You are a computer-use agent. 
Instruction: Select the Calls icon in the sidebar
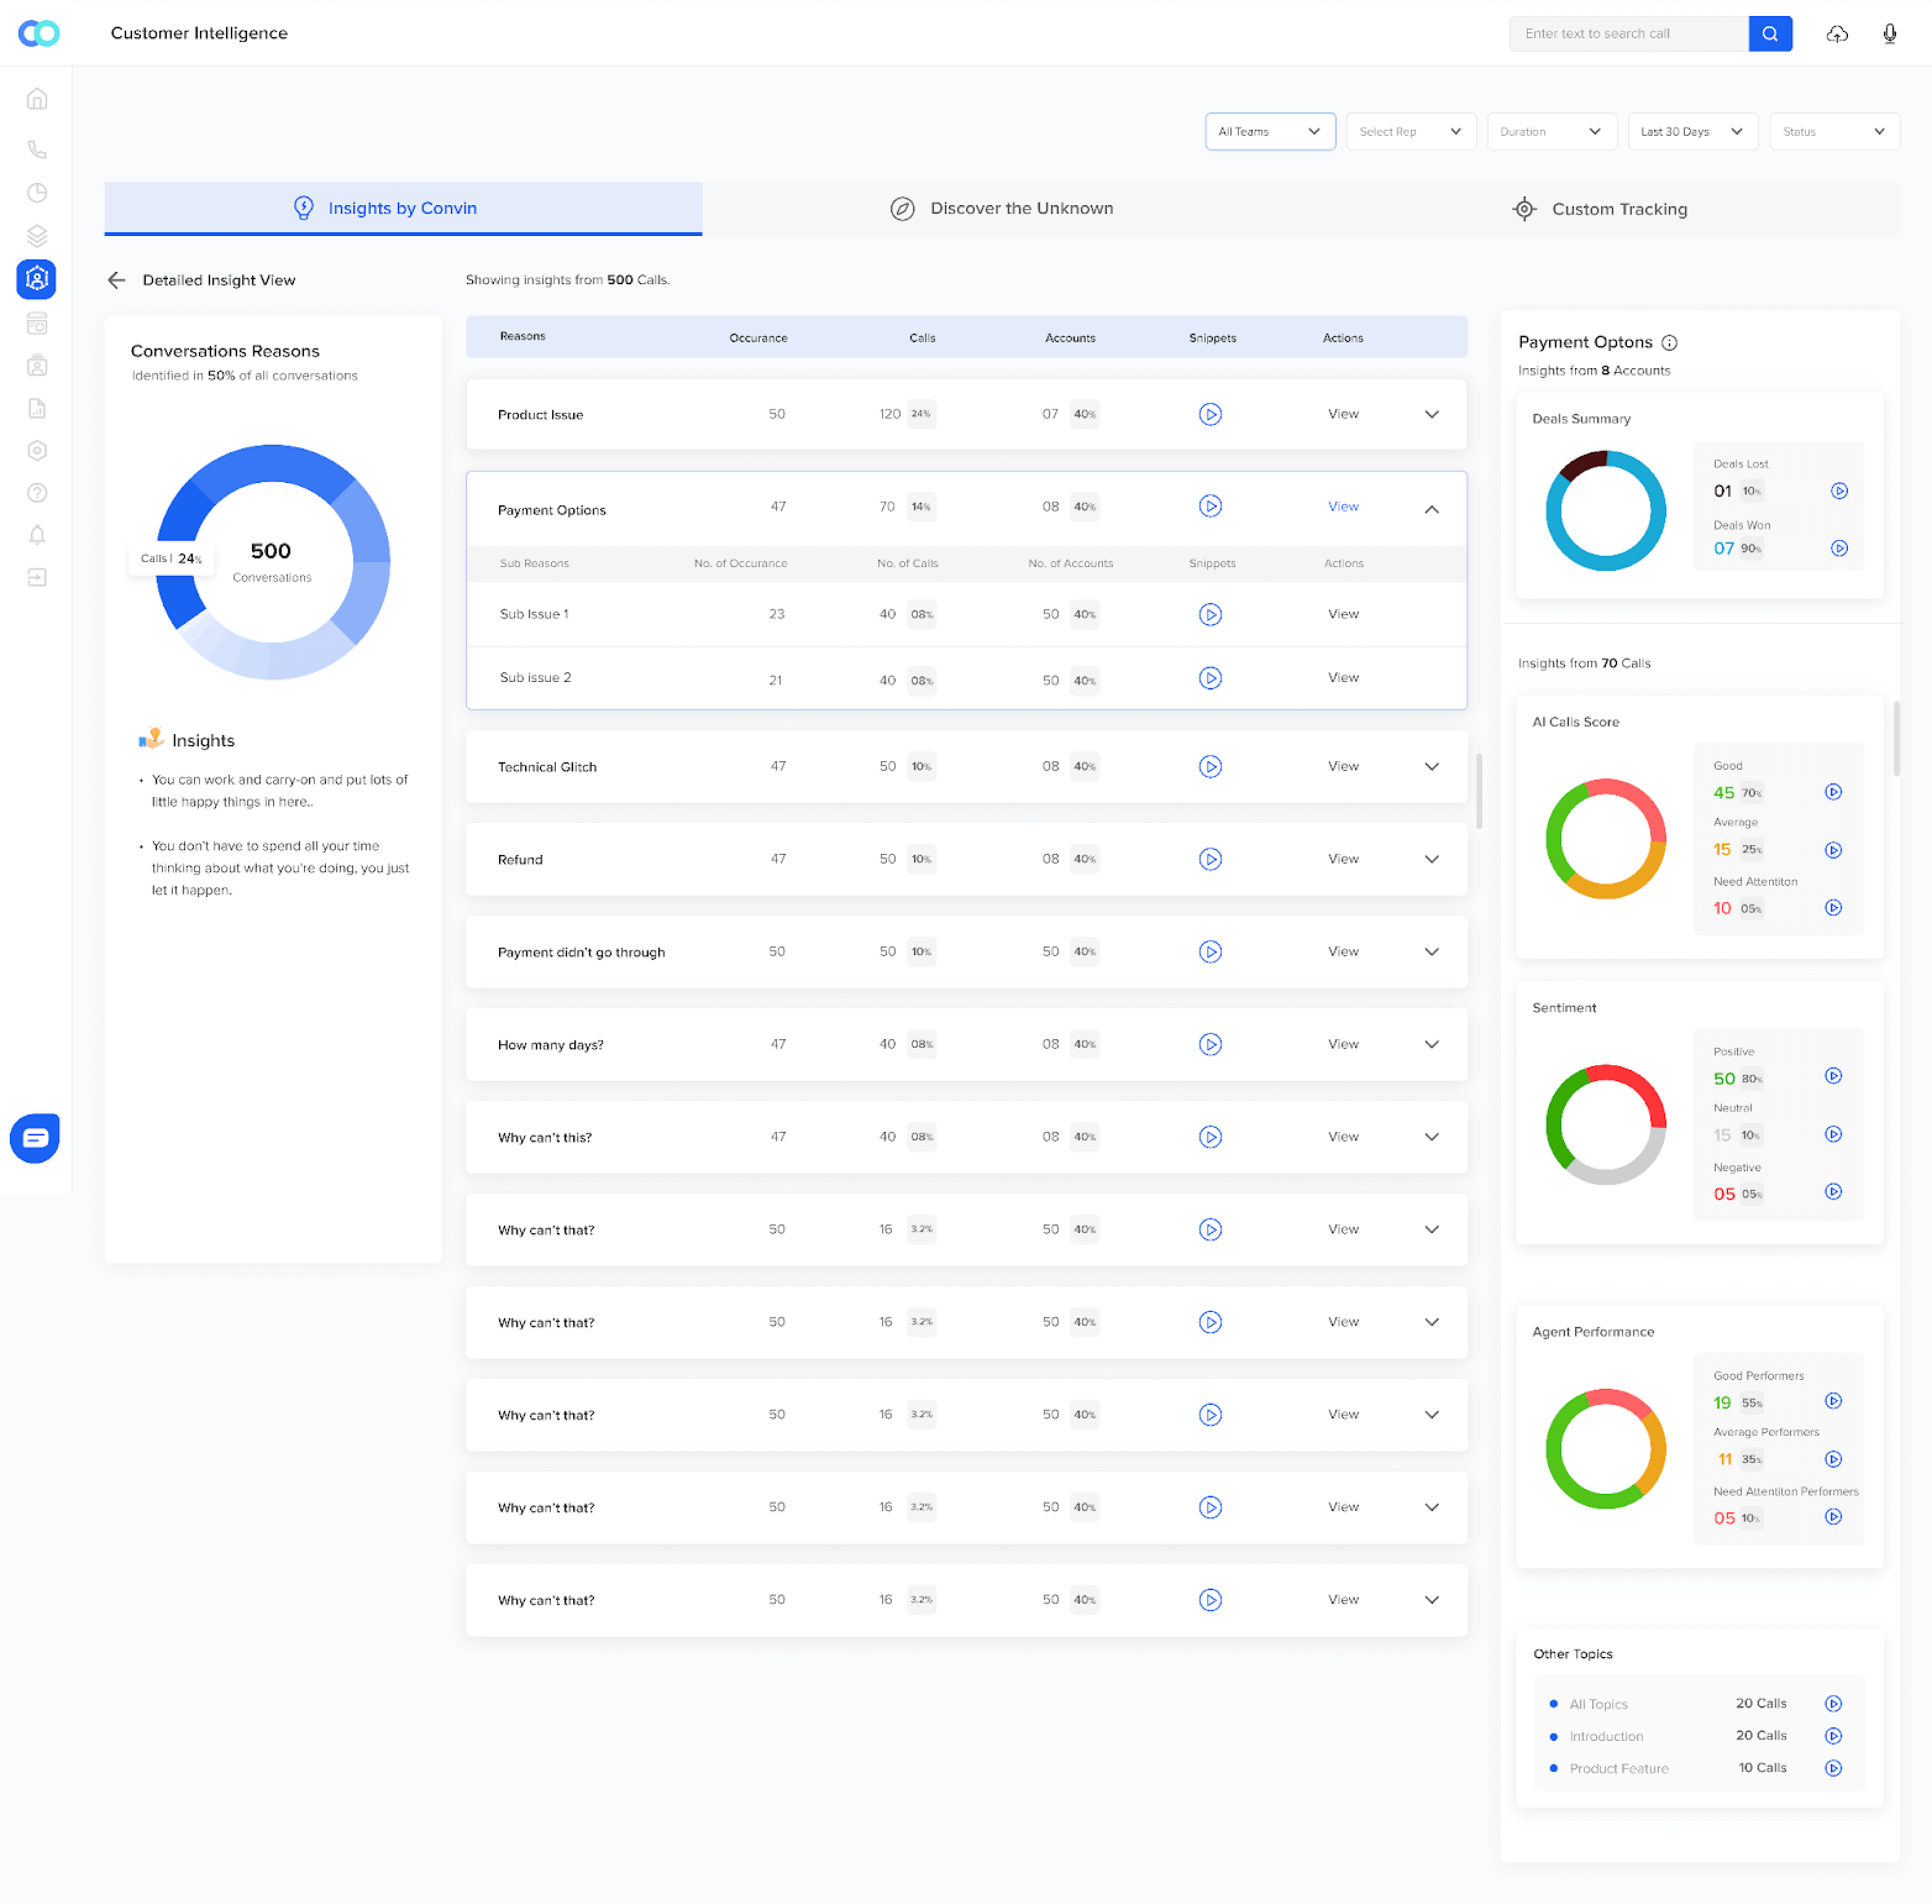point(37,149)
